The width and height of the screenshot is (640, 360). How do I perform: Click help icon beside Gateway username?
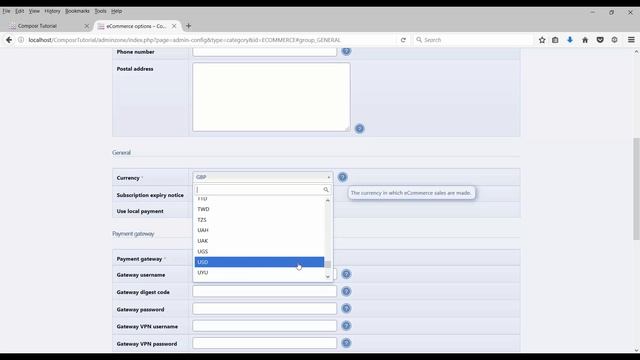(x=347, y=274)
